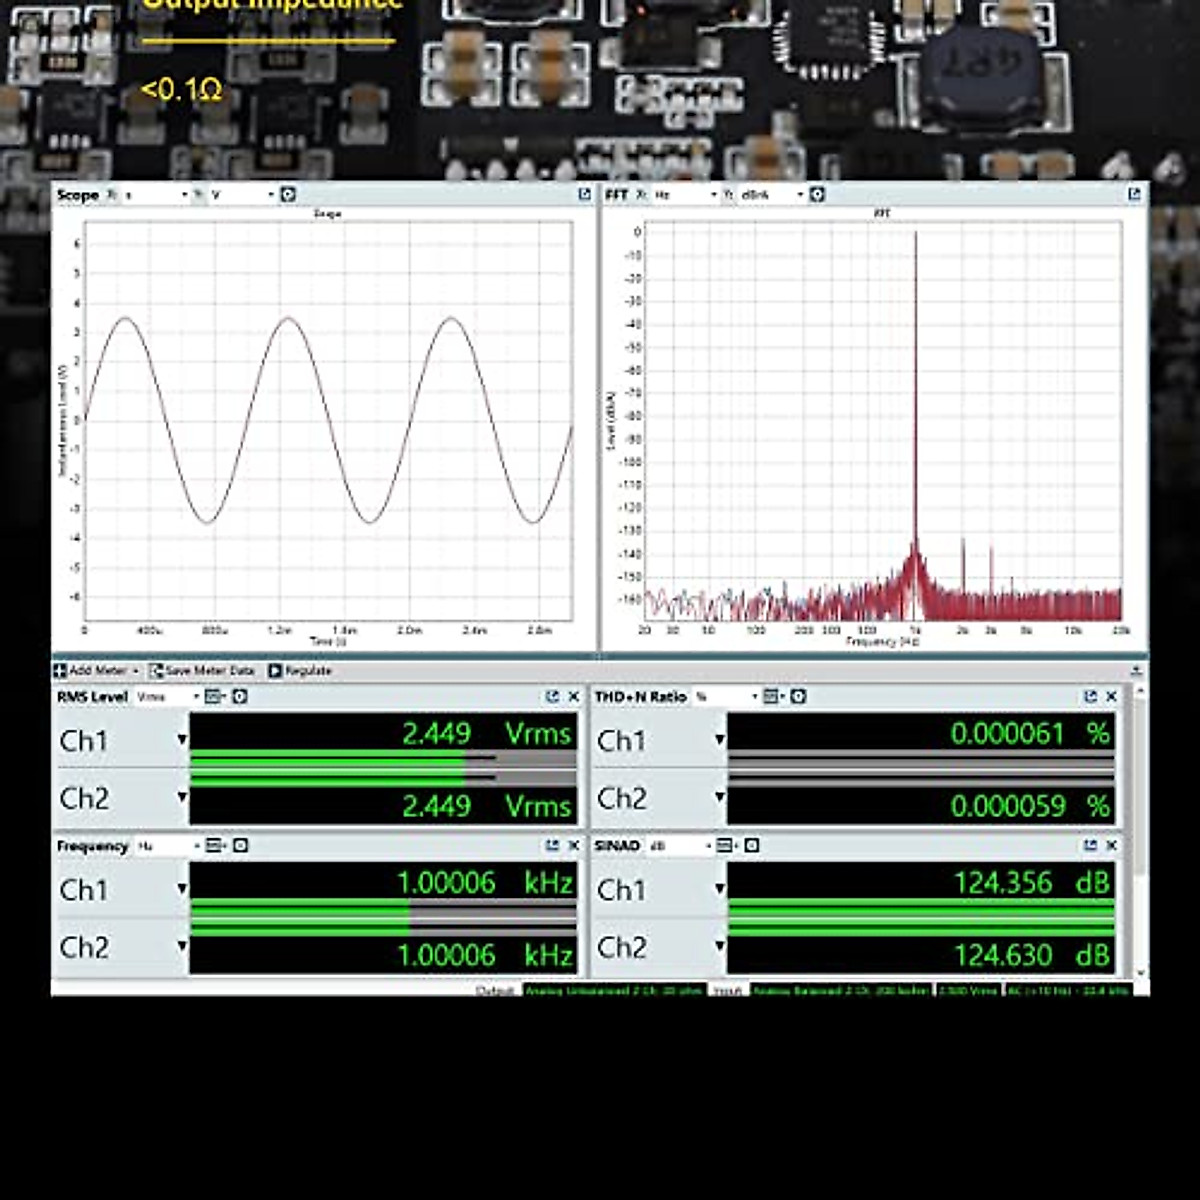The image size is (1200, 1200).
Task: Open the Frequency meter display options icon
Action: click(x=213, y=846)
